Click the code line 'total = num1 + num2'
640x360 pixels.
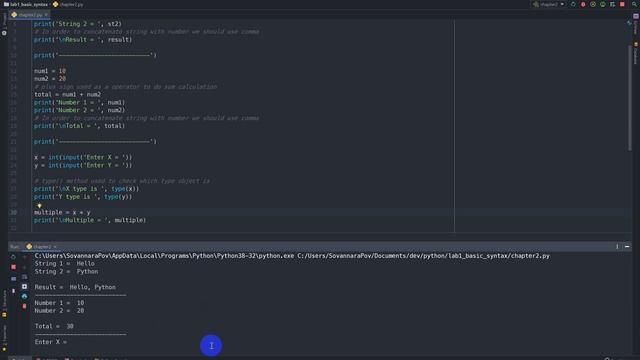[67, 94]
